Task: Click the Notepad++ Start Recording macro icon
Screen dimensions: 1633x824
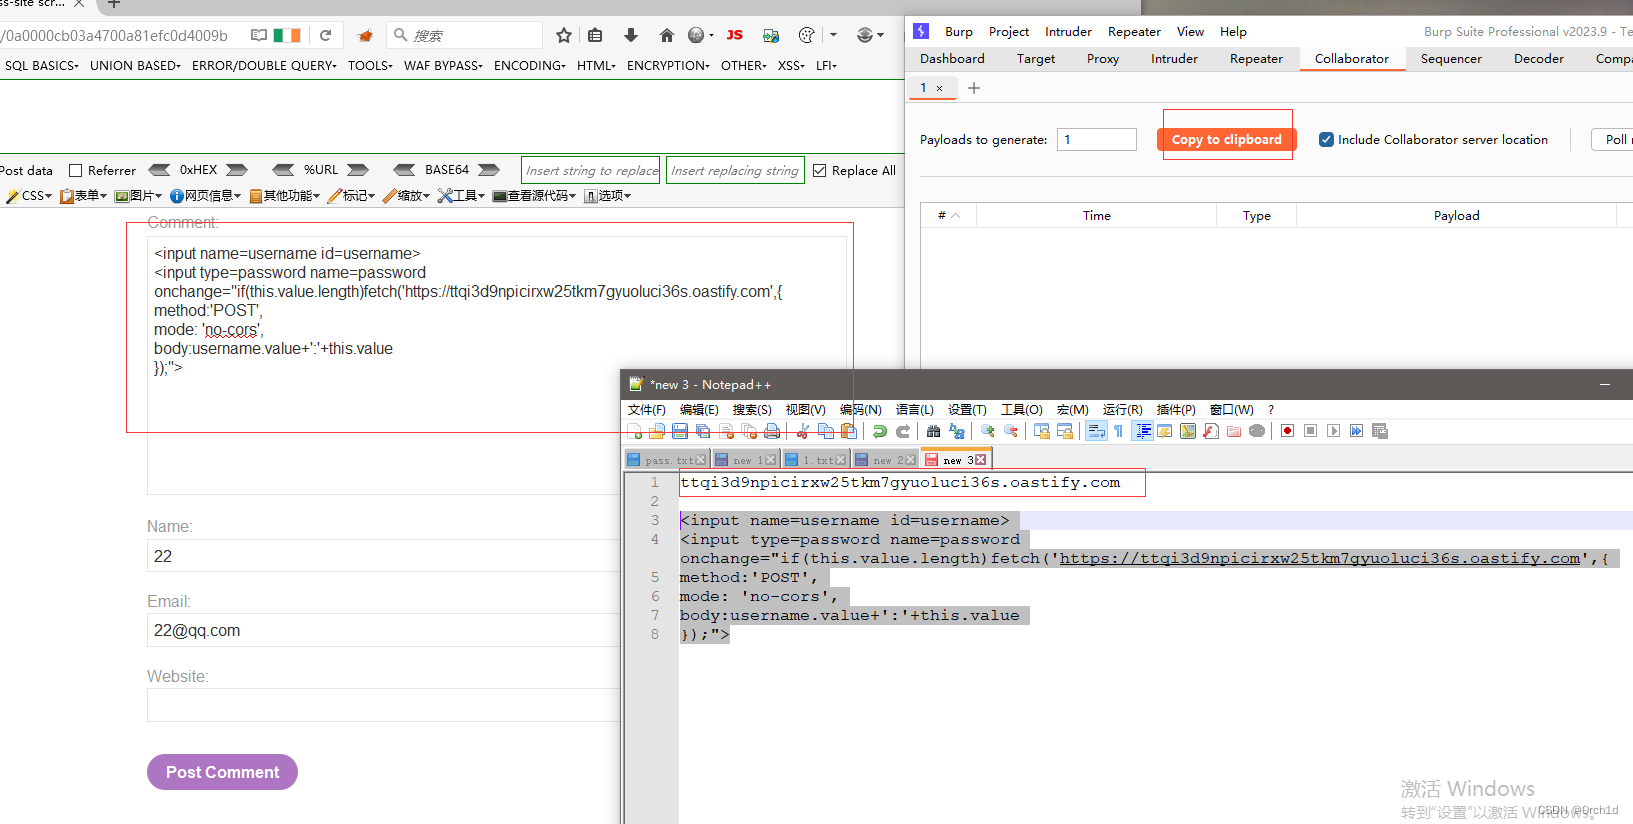Action: click(1288, 431)
